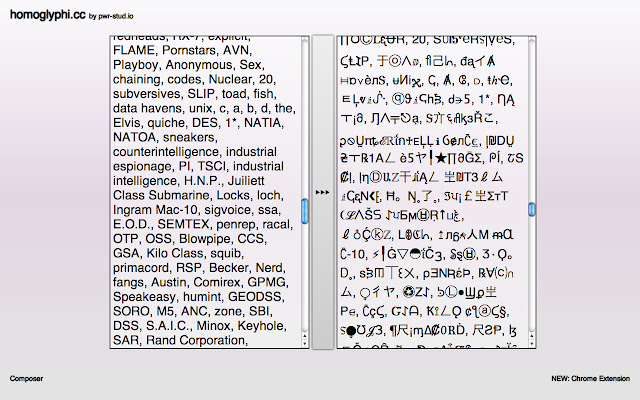This screenshot has width=640, height=400.
Task: Open the Composer link
Action: coord(26,378)
